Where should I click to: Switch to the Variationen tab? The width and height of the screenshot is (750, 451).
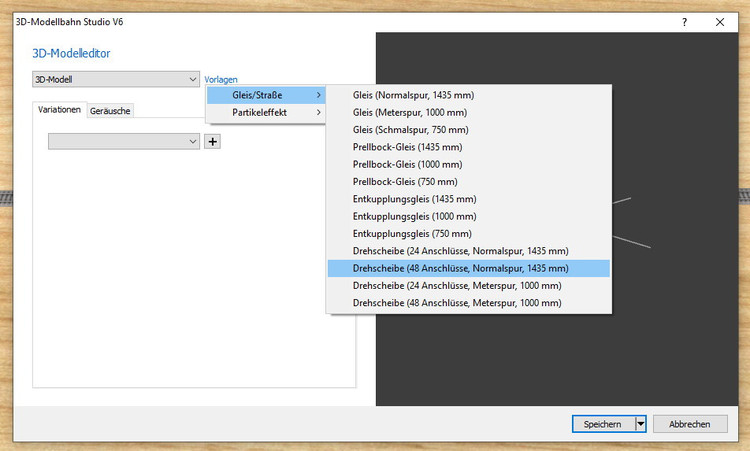coord(59,110)
